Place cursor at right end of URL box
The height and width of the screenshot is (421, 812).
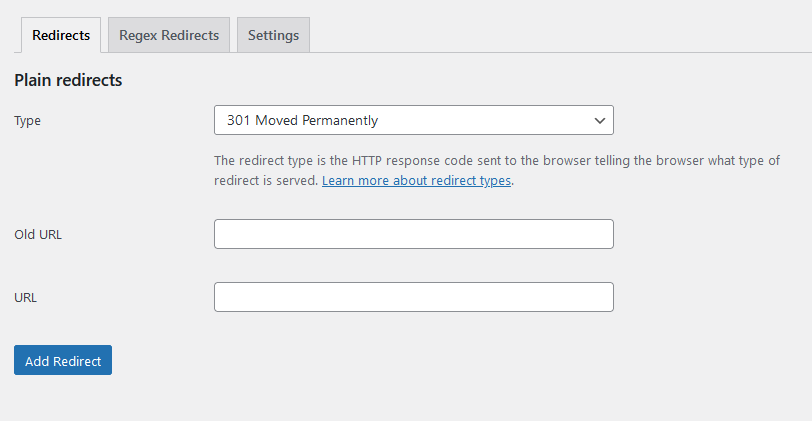[x=607, y=297]
